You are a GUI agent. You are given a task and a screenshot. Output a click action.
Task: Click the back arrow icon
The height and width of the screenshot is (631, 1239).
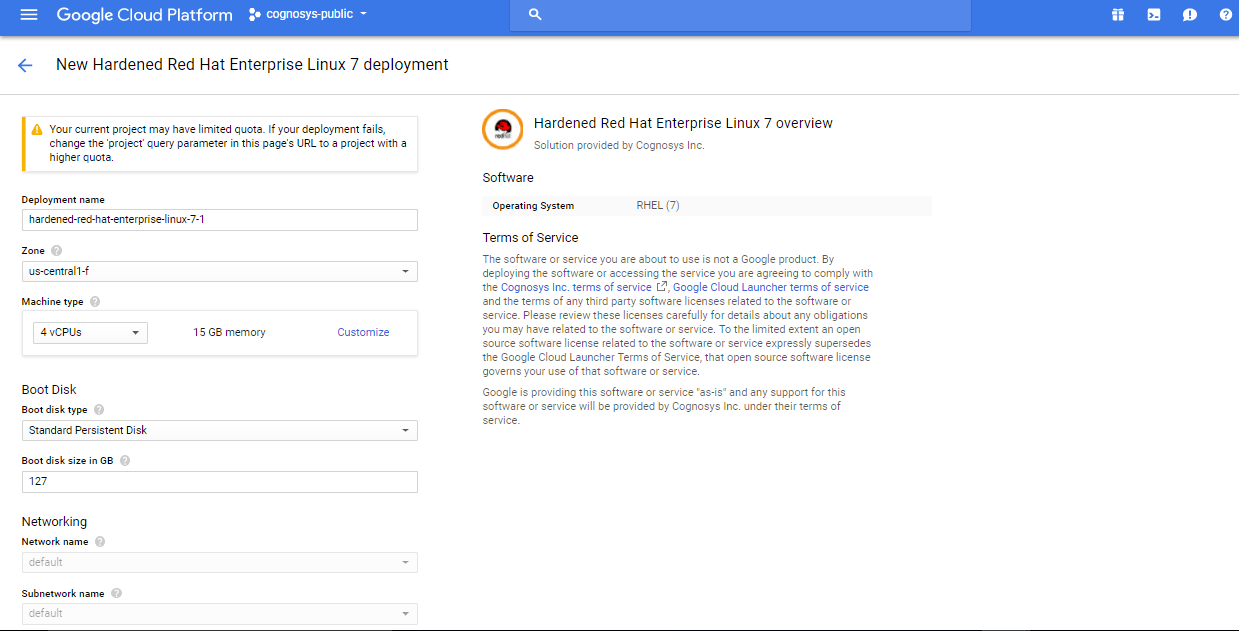(x=25, y=65)
